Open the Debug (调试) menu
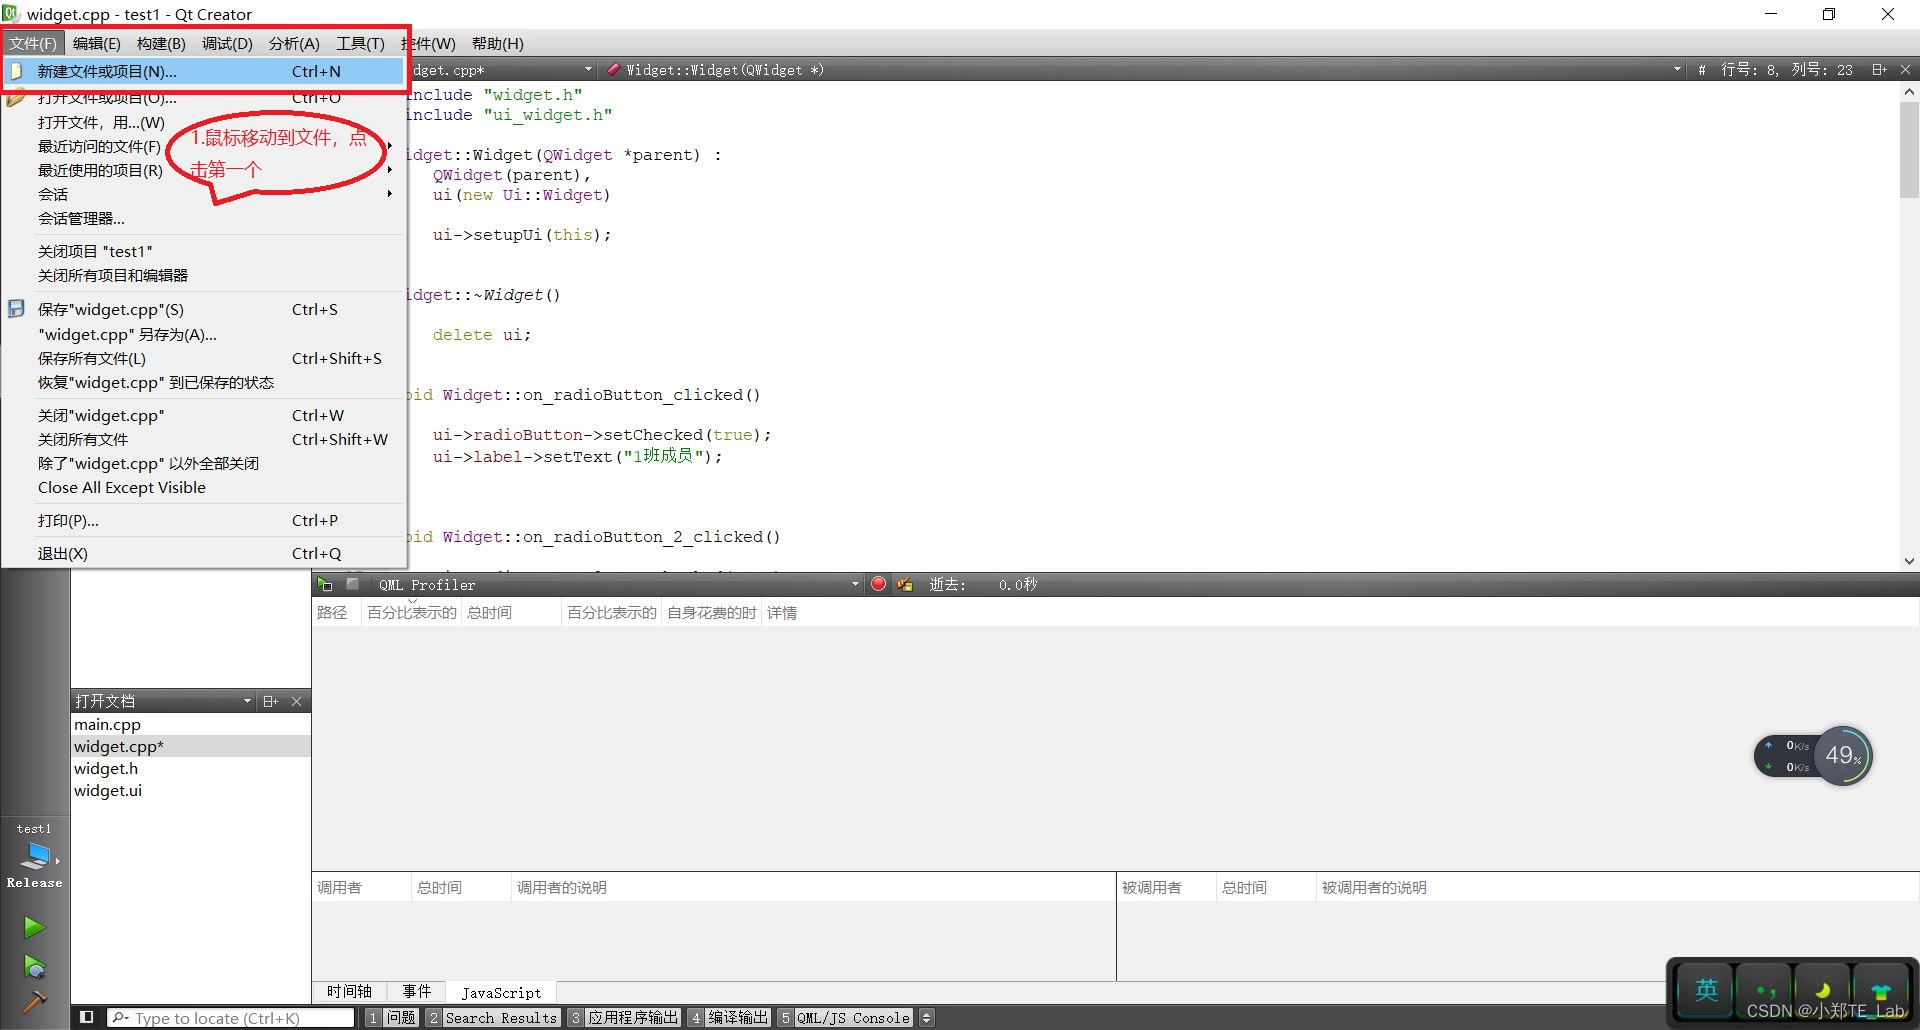 [x=227, y=43]
